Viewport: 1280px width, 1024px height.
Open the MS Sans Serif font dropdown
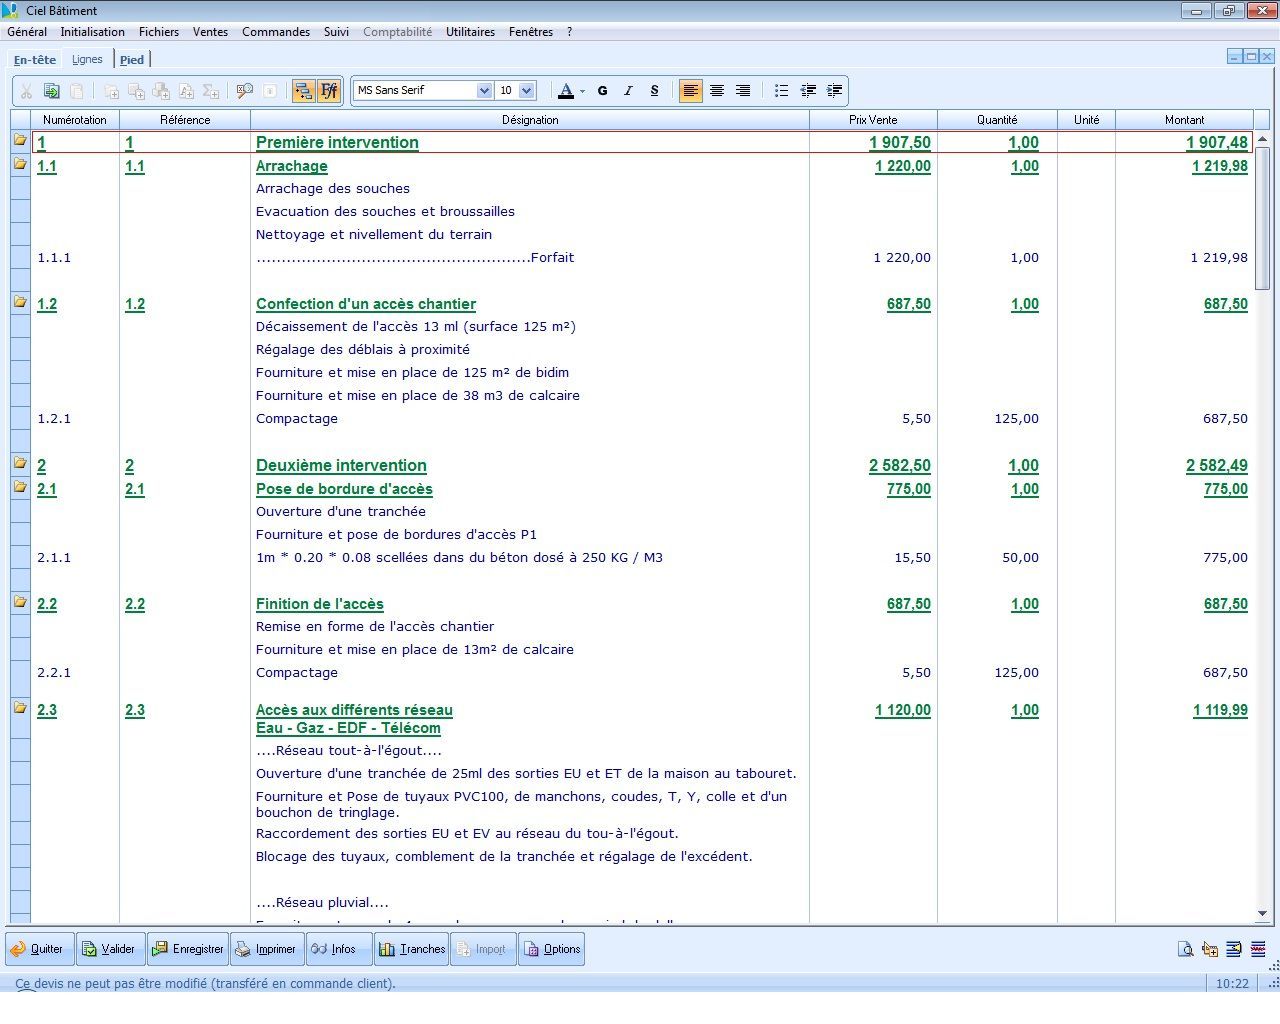coord(484,91)
